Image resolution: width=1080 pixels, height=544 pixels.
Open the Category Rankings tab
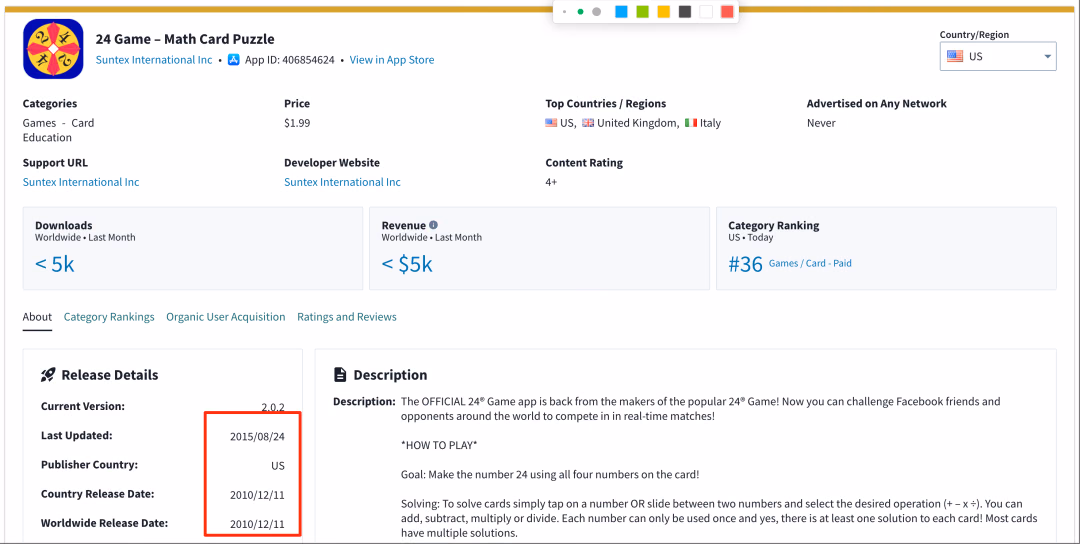coord(109,317)
